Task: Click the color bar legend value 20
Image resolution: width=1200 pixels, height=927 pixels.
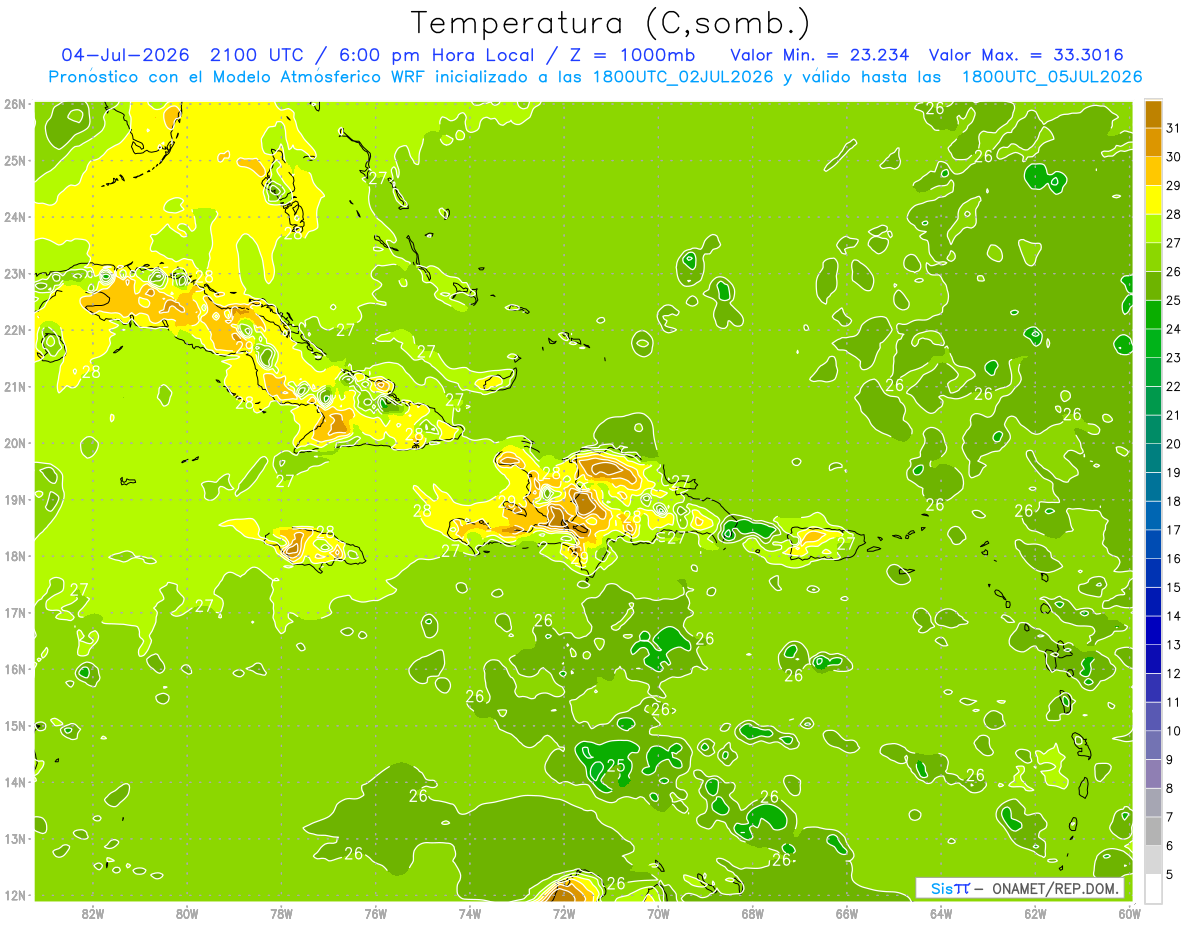Action: point(1174,444)
